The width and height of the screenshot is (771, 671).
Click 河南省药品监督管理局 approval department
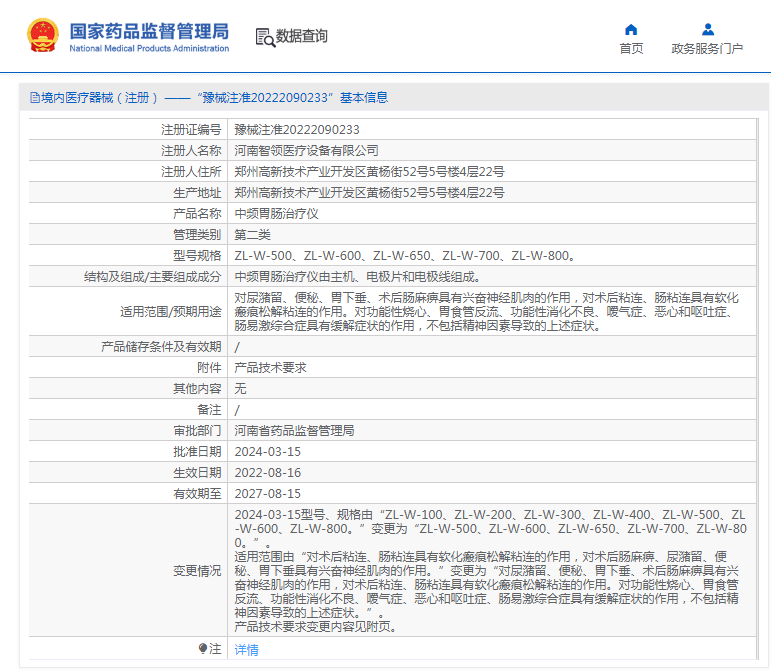point(295,431)
